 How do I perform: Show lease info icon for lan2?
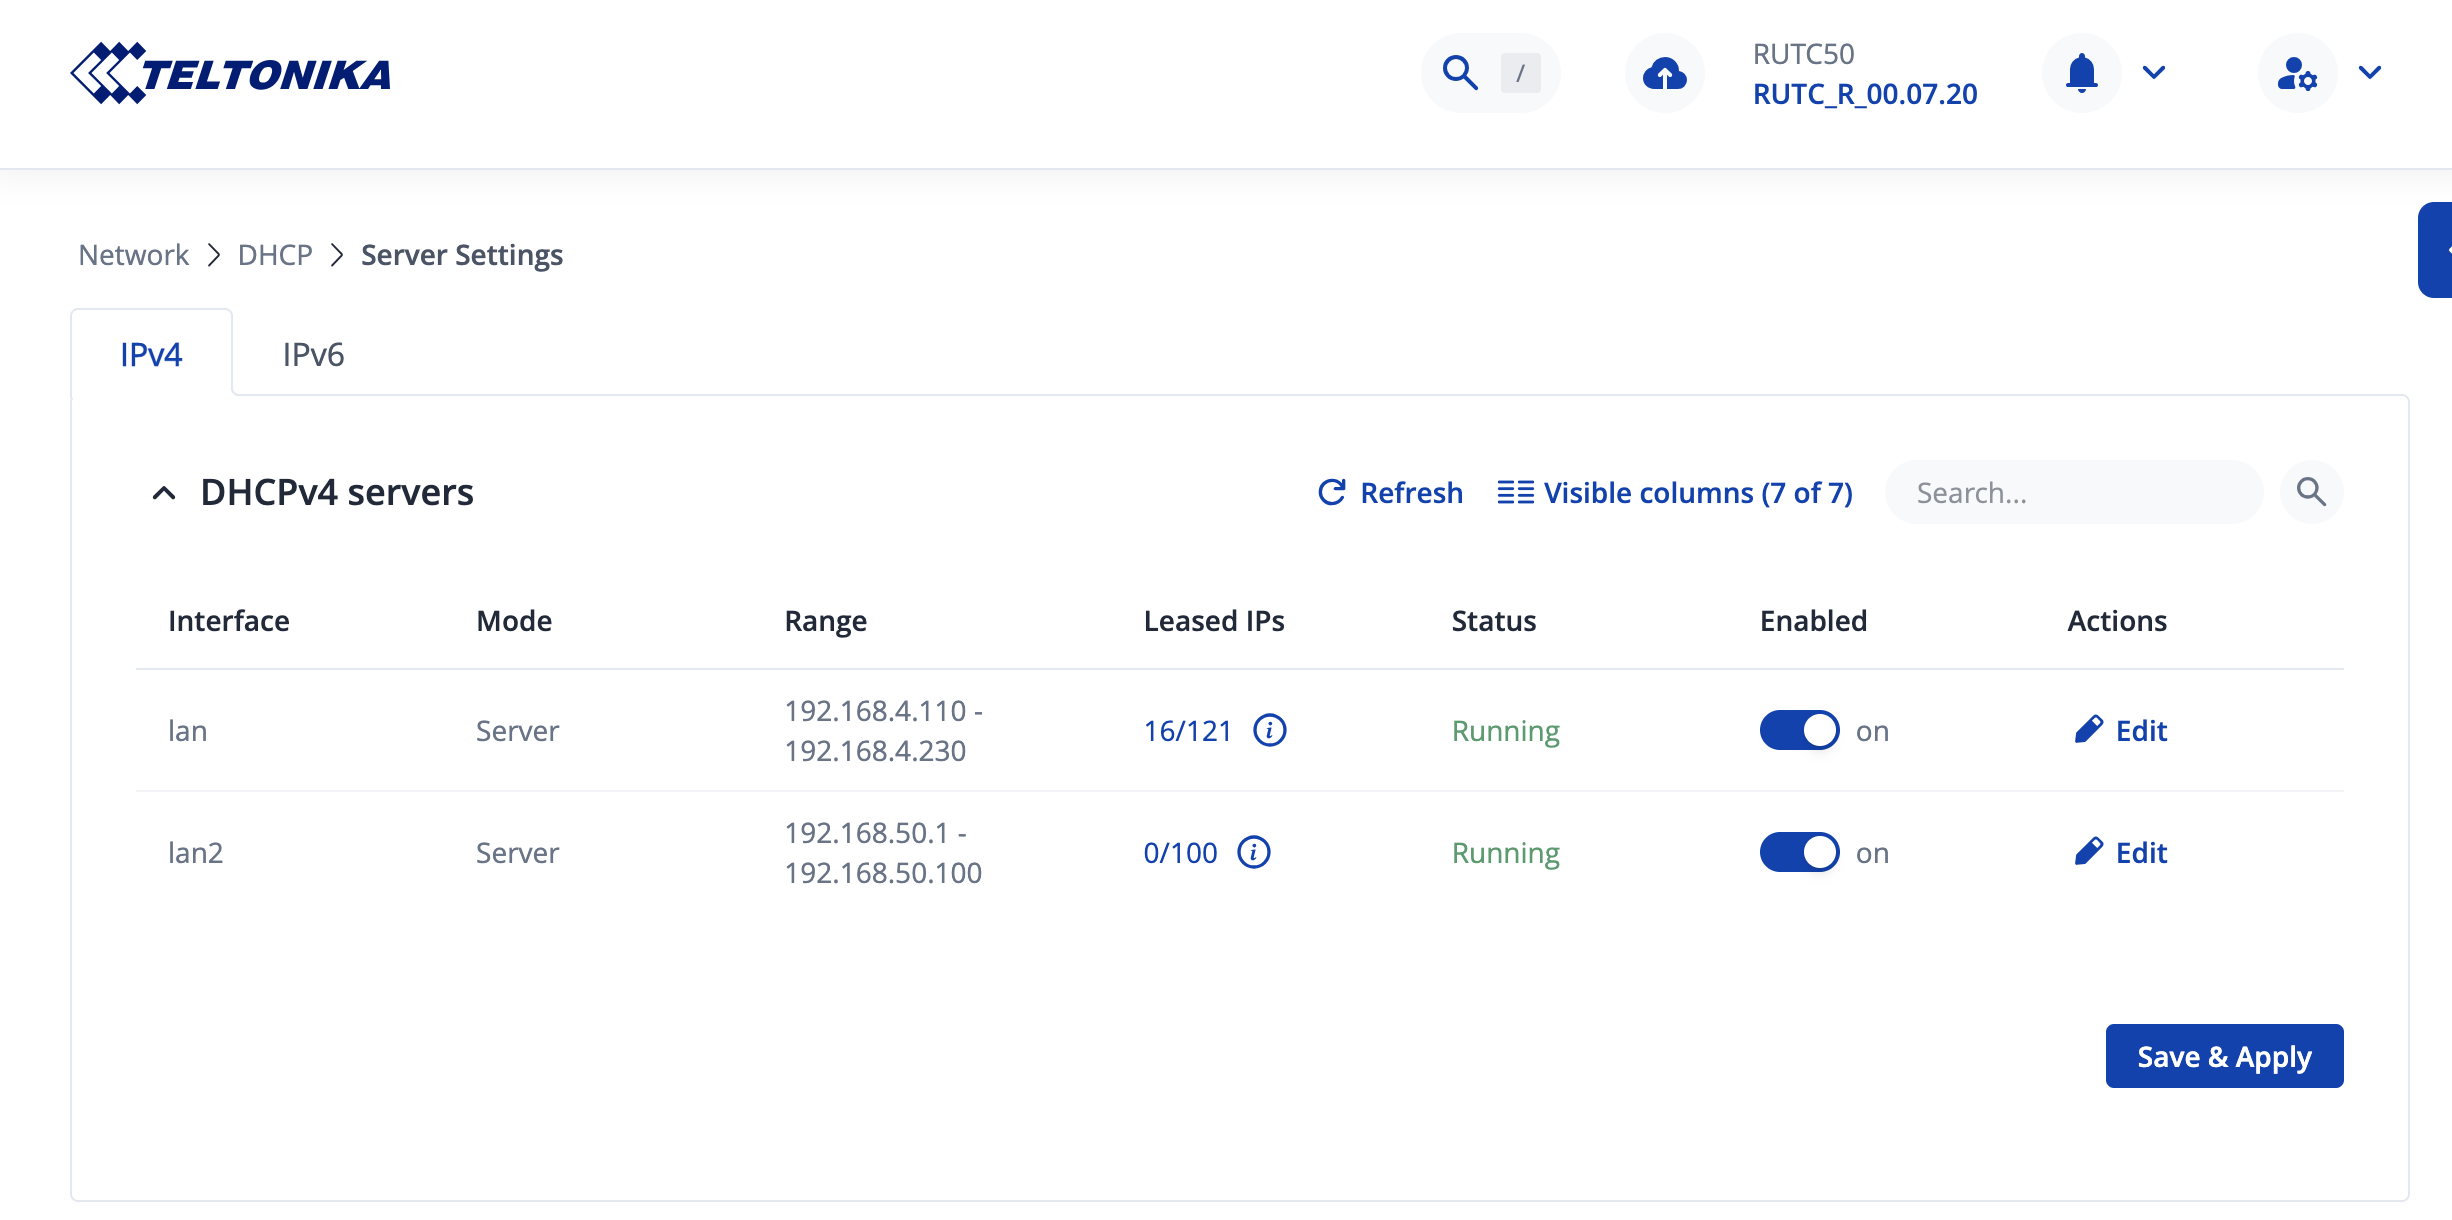(x=1254, y=852)
